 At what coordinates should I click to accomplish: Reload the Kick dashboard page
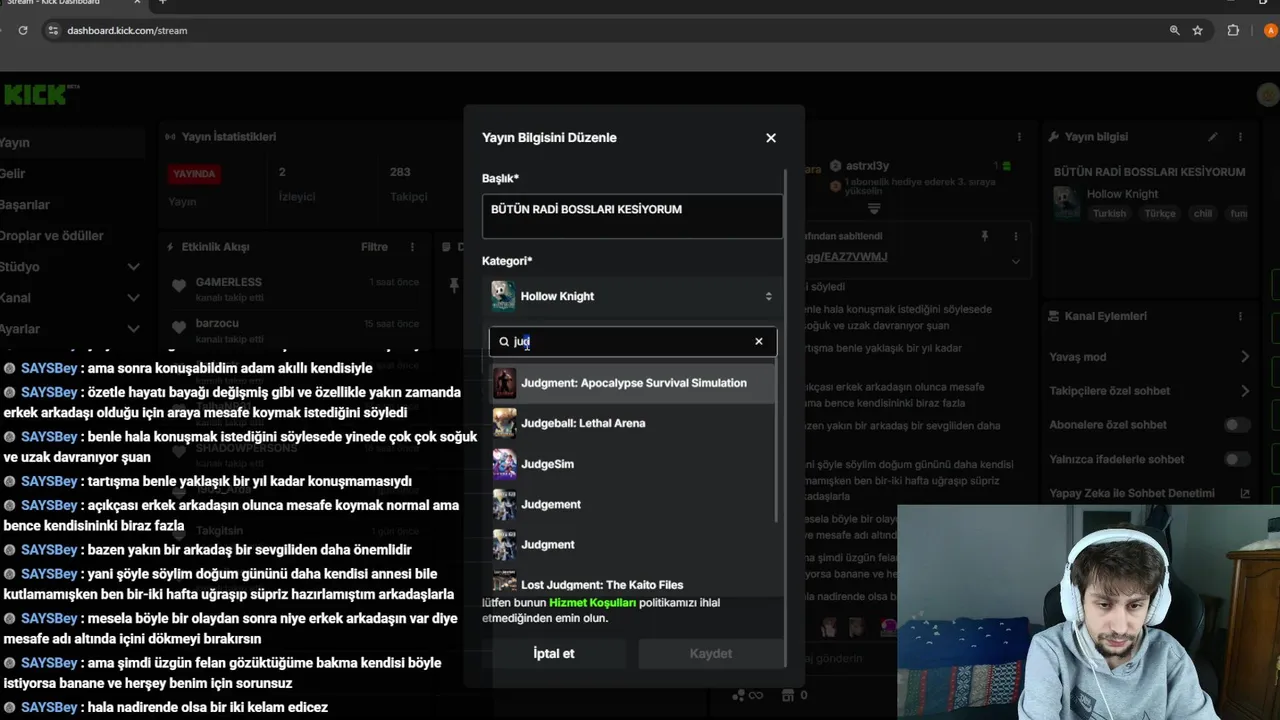(23, 30)
